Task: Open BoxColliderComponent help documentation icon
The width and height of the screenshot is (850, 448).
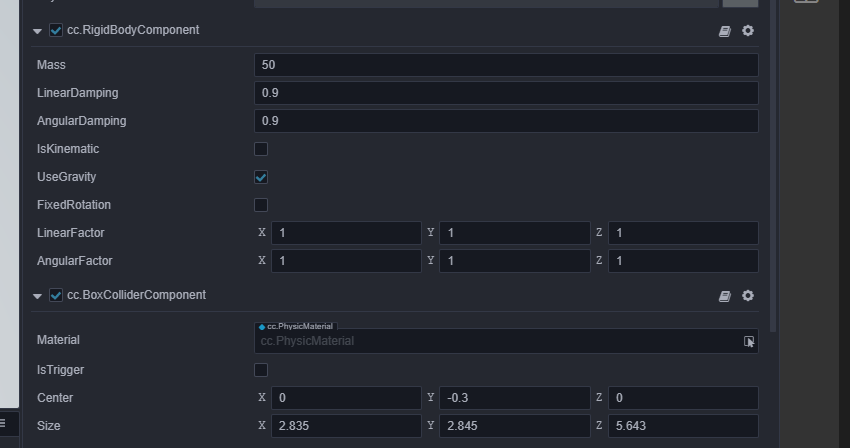Action: pyautogui.click(x=725, y=296)
